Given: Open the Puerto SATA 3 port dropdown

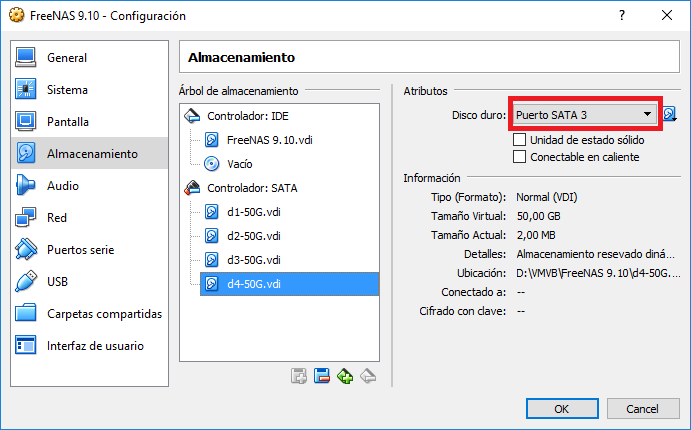Looking at the screenshot, I should (x=585, y=115).
